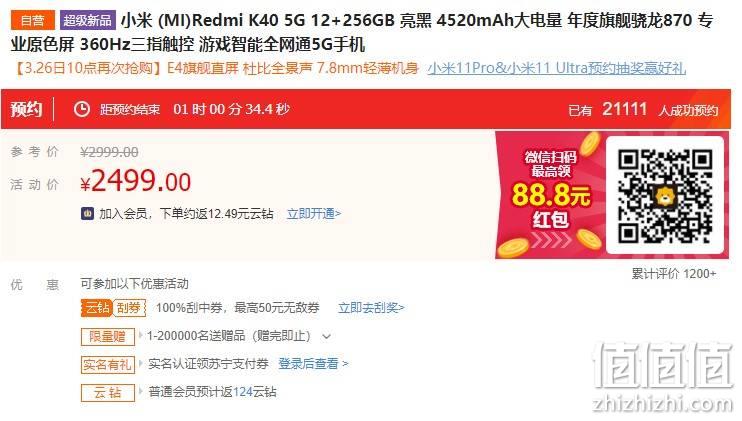
Task: Click the 自营 orange tag
Action: coord(33,20)
